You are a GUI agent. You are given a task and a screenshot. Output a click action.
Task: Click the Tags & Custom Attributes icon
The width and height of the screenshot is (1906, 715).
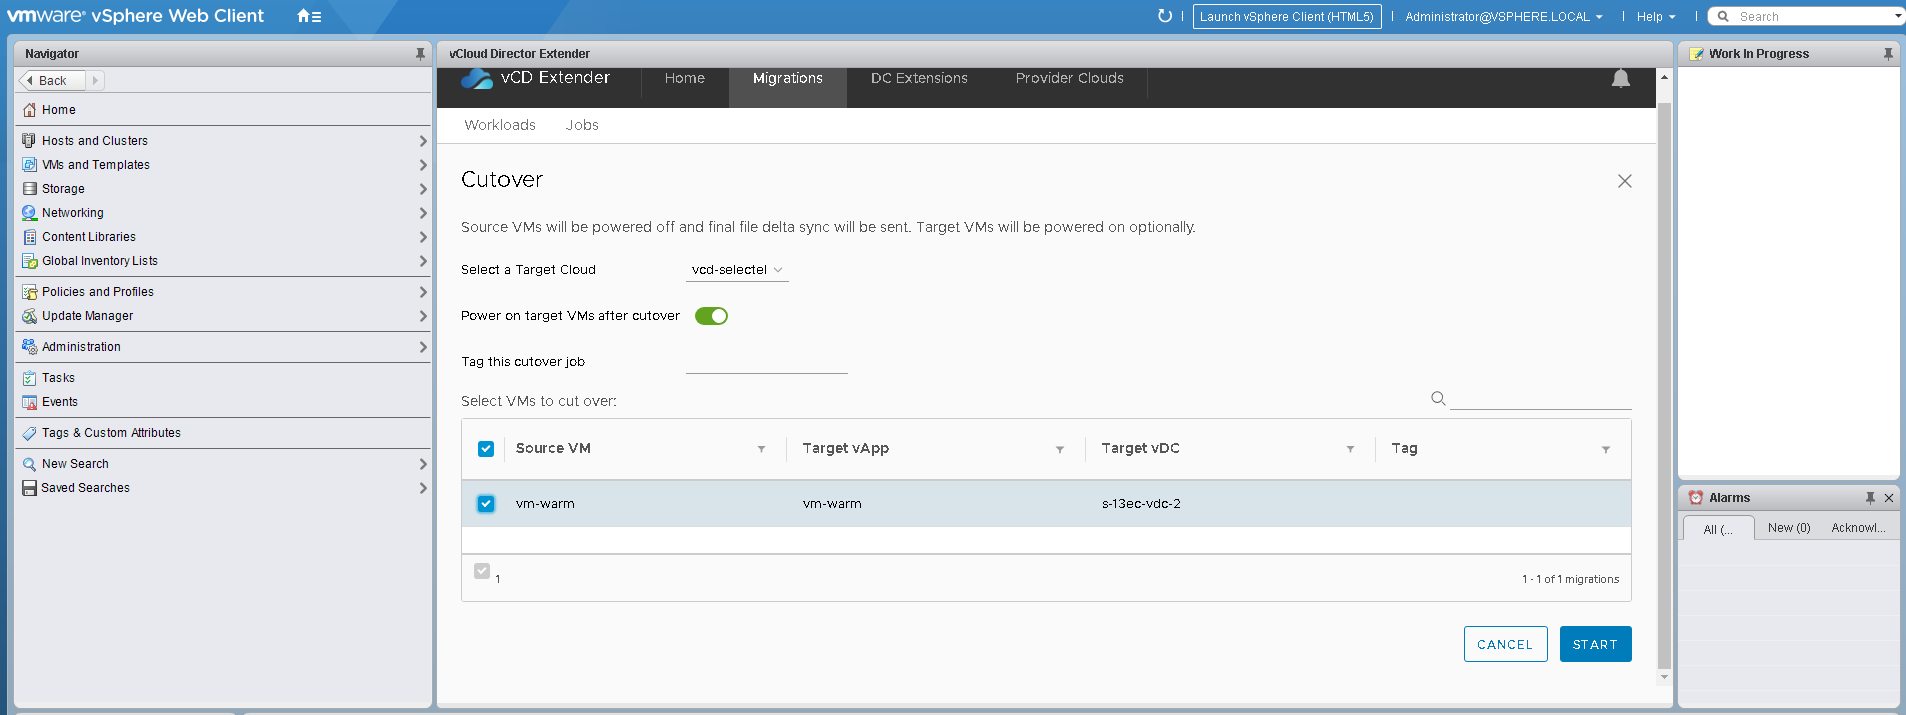pos(29,433)
